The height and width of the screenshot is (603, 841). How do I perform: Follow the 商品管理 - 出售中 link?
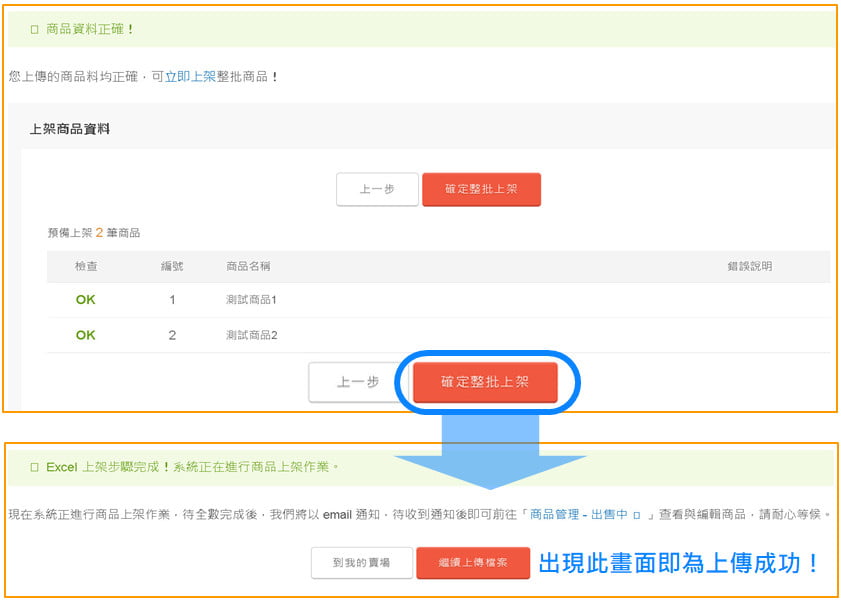click(x=578, y=514)
